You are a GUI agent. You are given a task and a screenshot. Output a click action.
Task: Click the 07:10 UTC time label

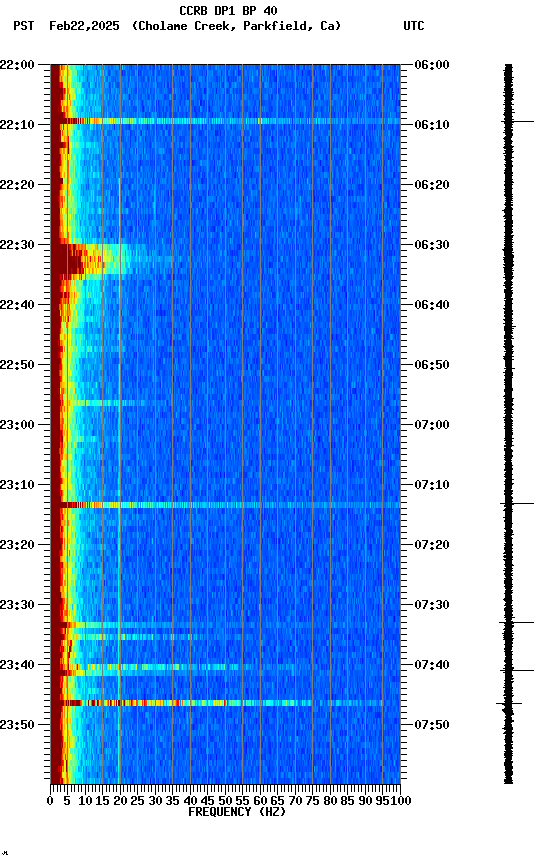click(x=432, y=485)
